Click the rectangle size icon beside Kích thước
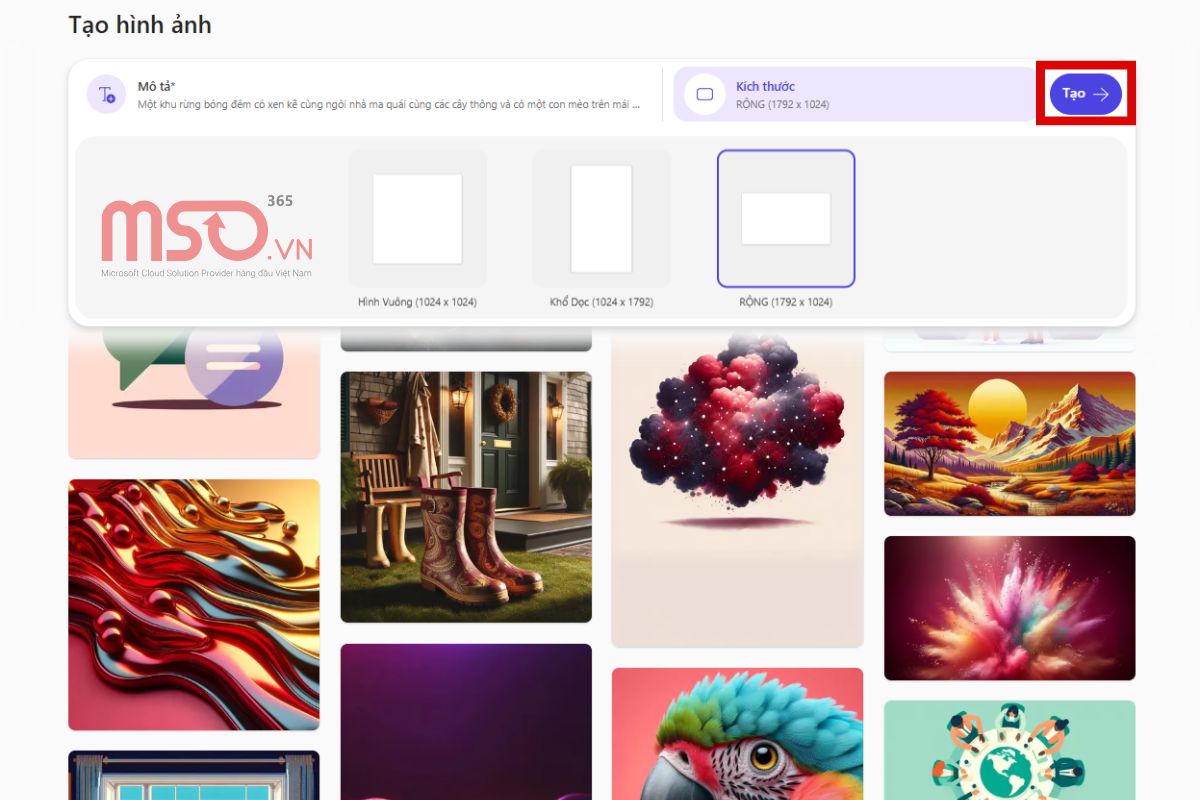The width and height of the screenshot is (1200, 800). click(x=705, y=94)
